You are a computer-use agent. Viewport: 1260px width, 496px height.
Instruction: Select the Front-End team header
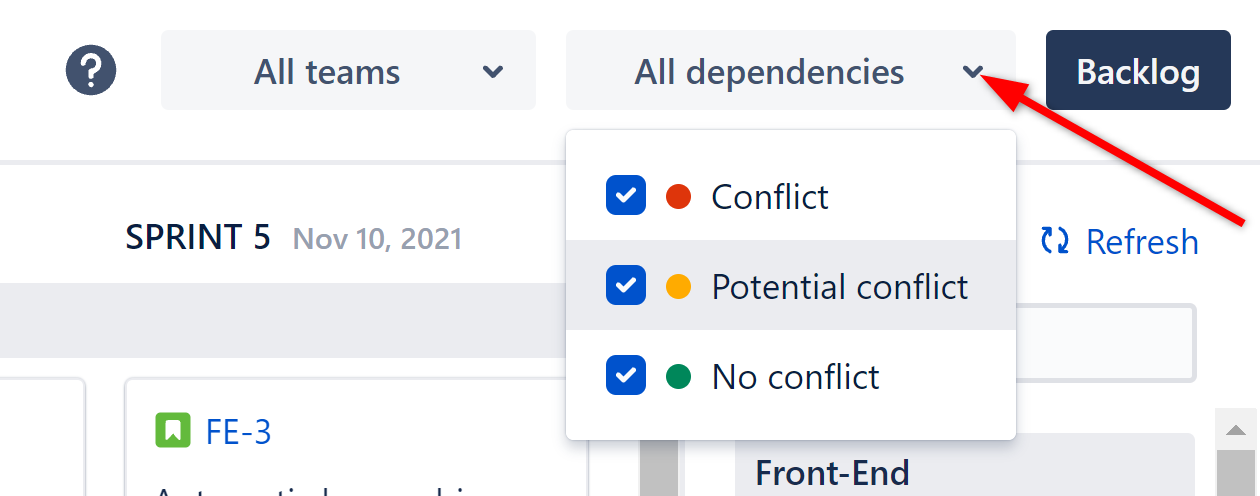(832, 471)
